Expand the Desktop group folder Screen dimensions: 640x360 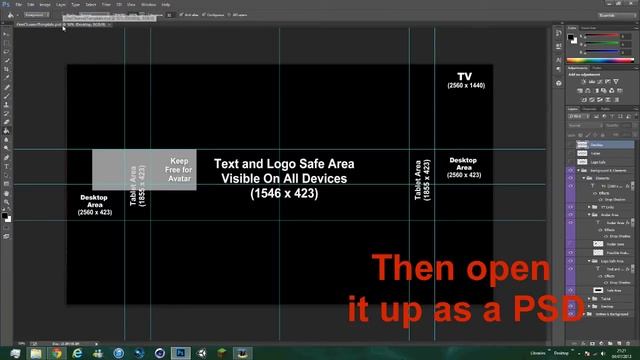[x=589, y=306]
